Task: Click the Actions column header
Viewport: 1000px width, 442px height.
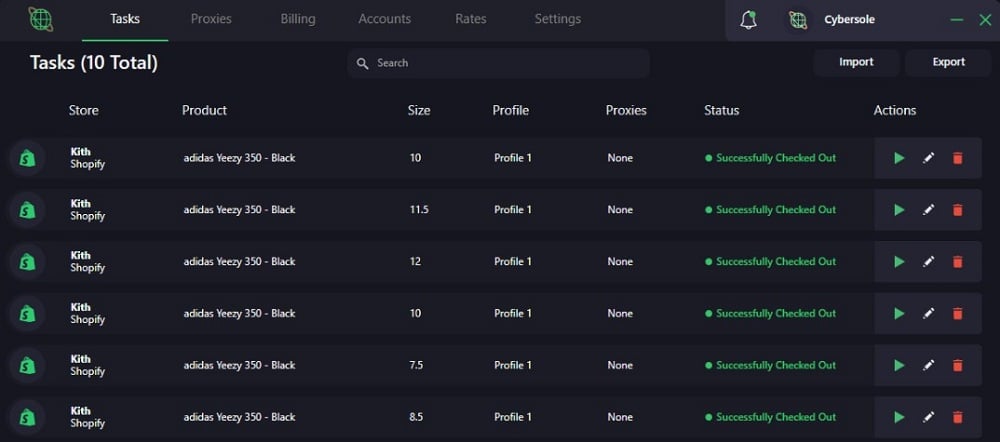Action: pyautogui.click(x=895, y=110)
